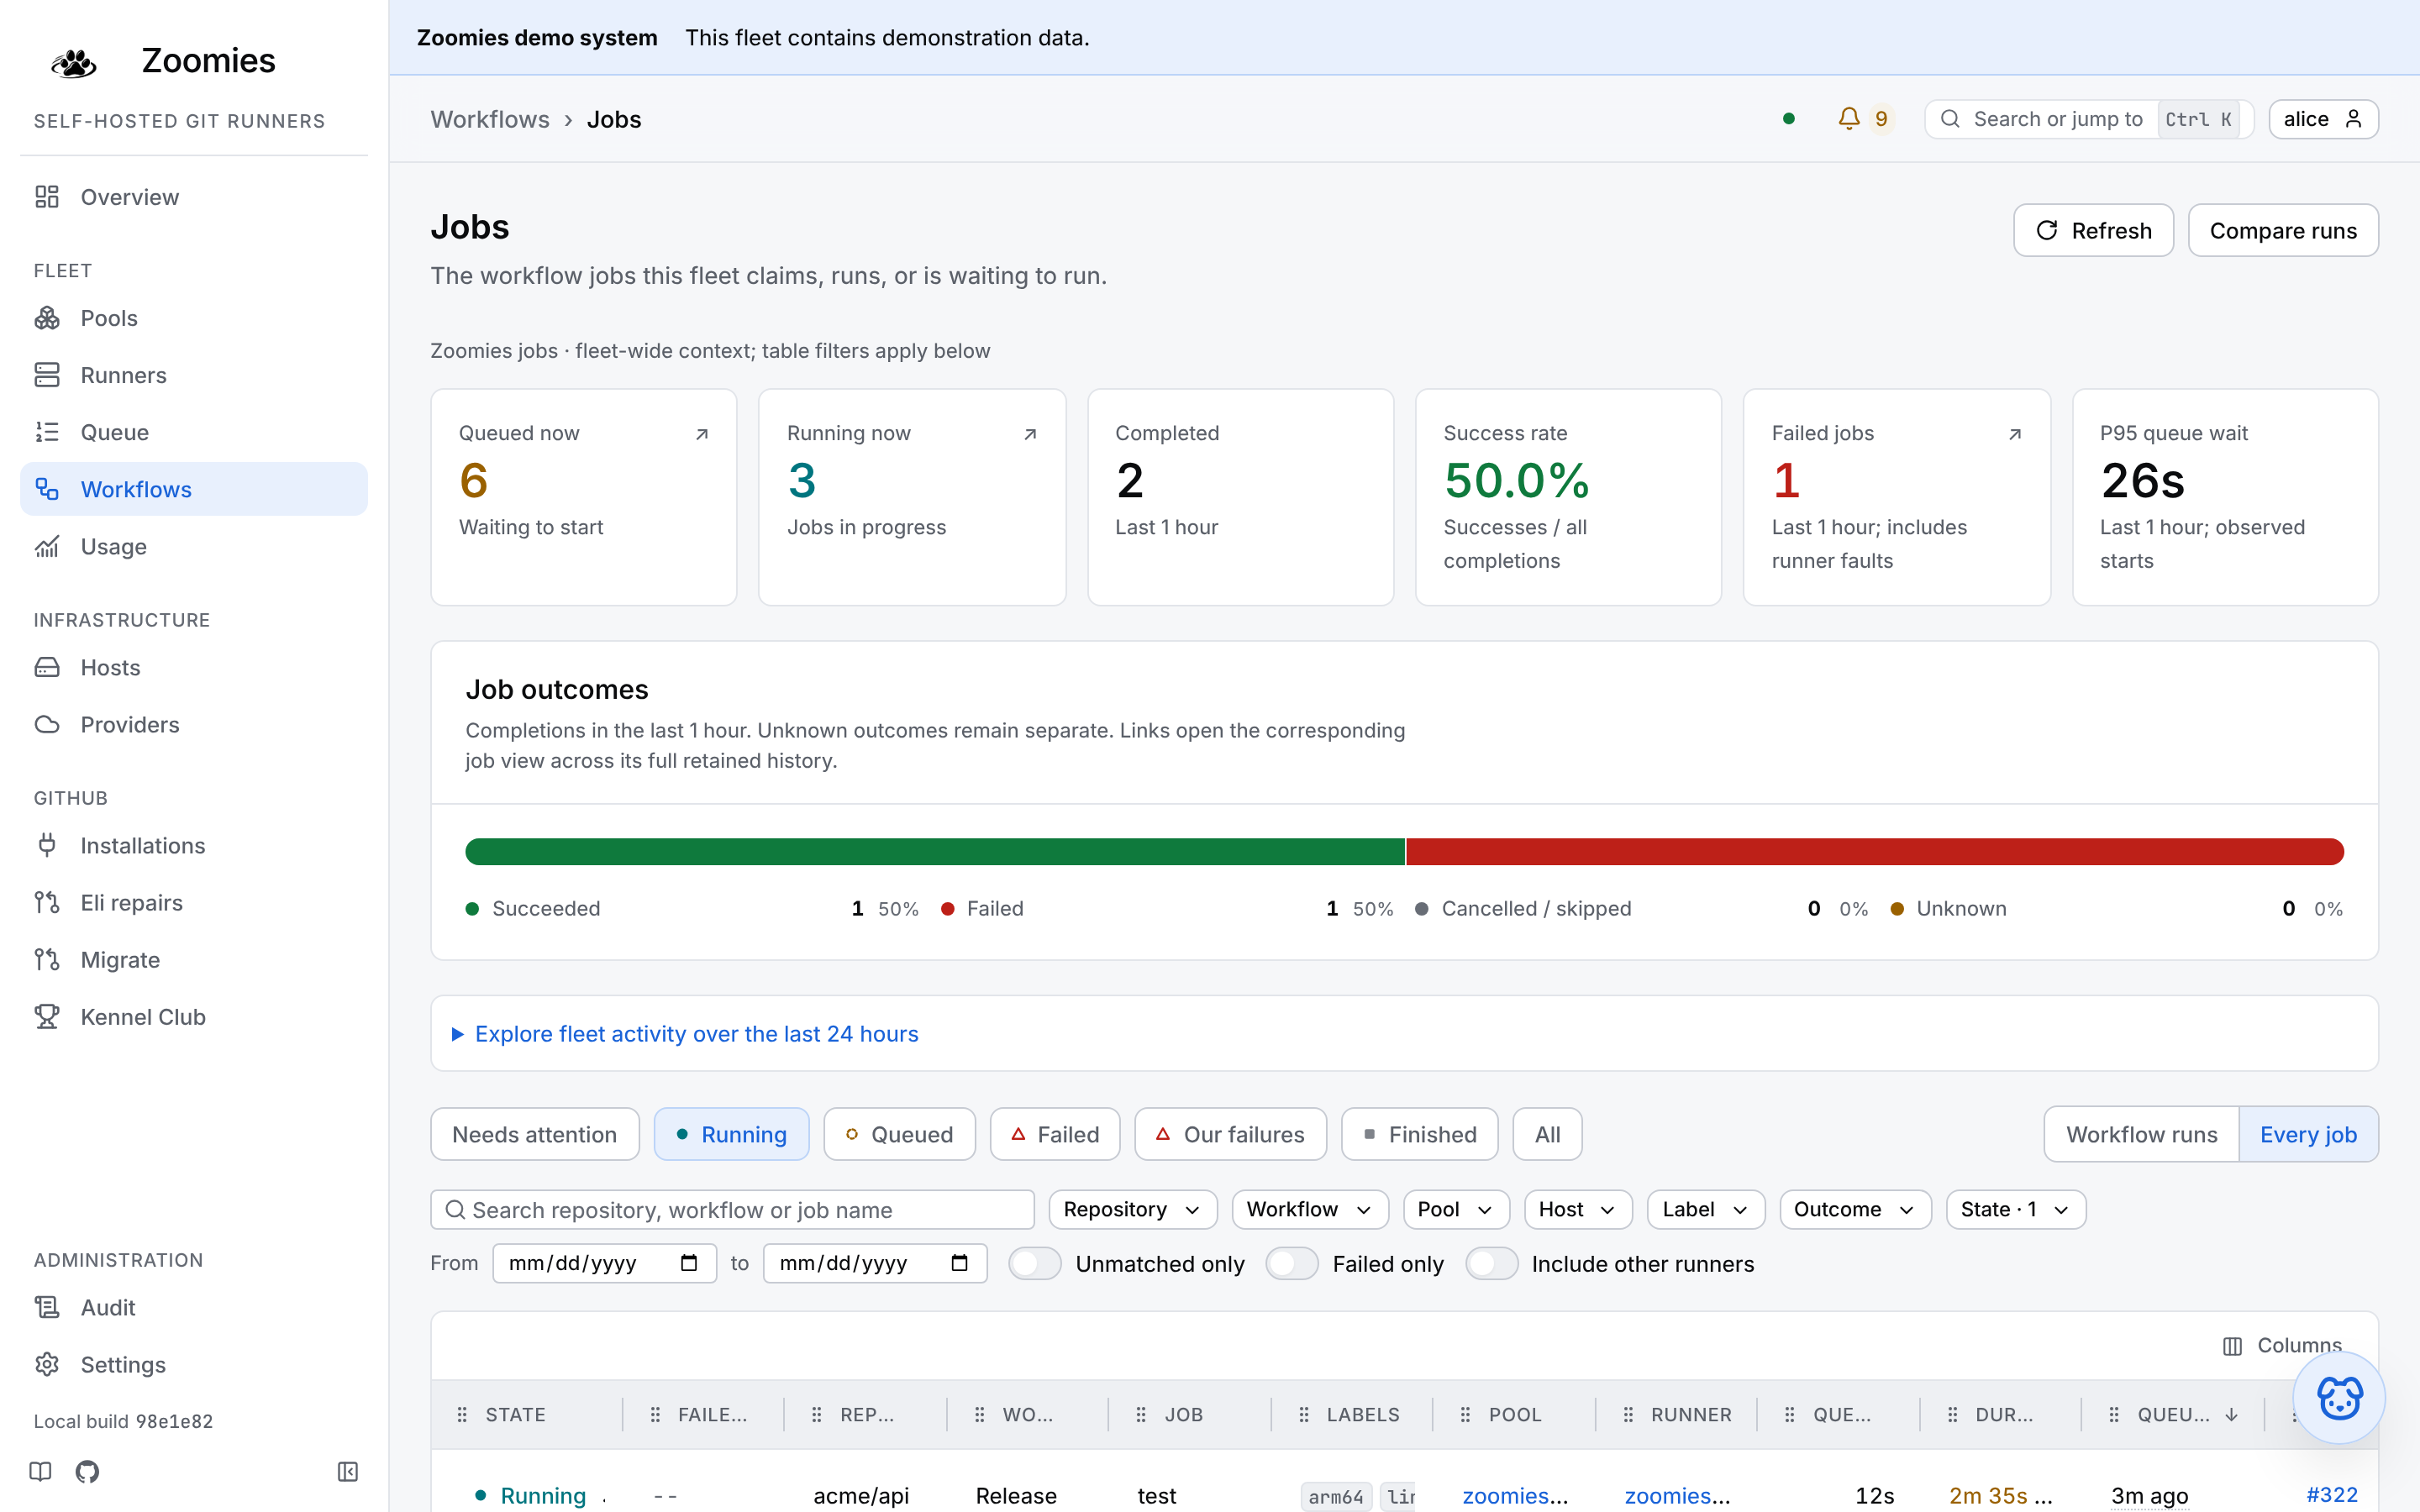Click the Kennel Club trophy icon
Image resolution: width=2420 pixels, height=1512 pixels.
pyautogui.click(x=47, y=1017)
